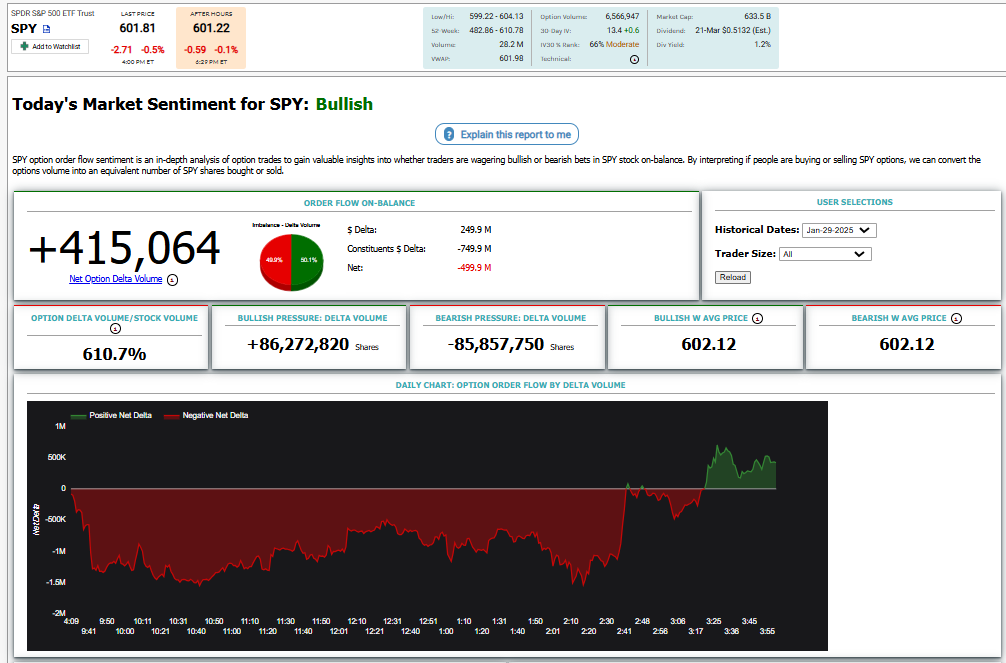Image resolution: width=1006 pixels, height=663 pixels.
Task: Add SPY to Watchlist
Action: pyautogui.click(x=50, y=46)
